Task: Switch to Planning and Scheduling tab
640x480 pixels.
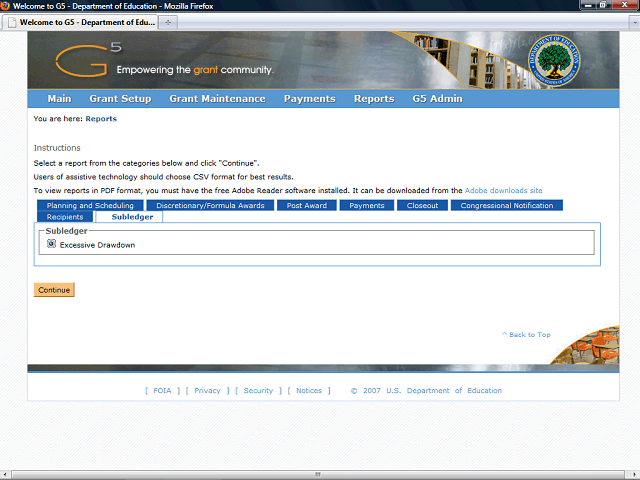Action: click(90, 205)
